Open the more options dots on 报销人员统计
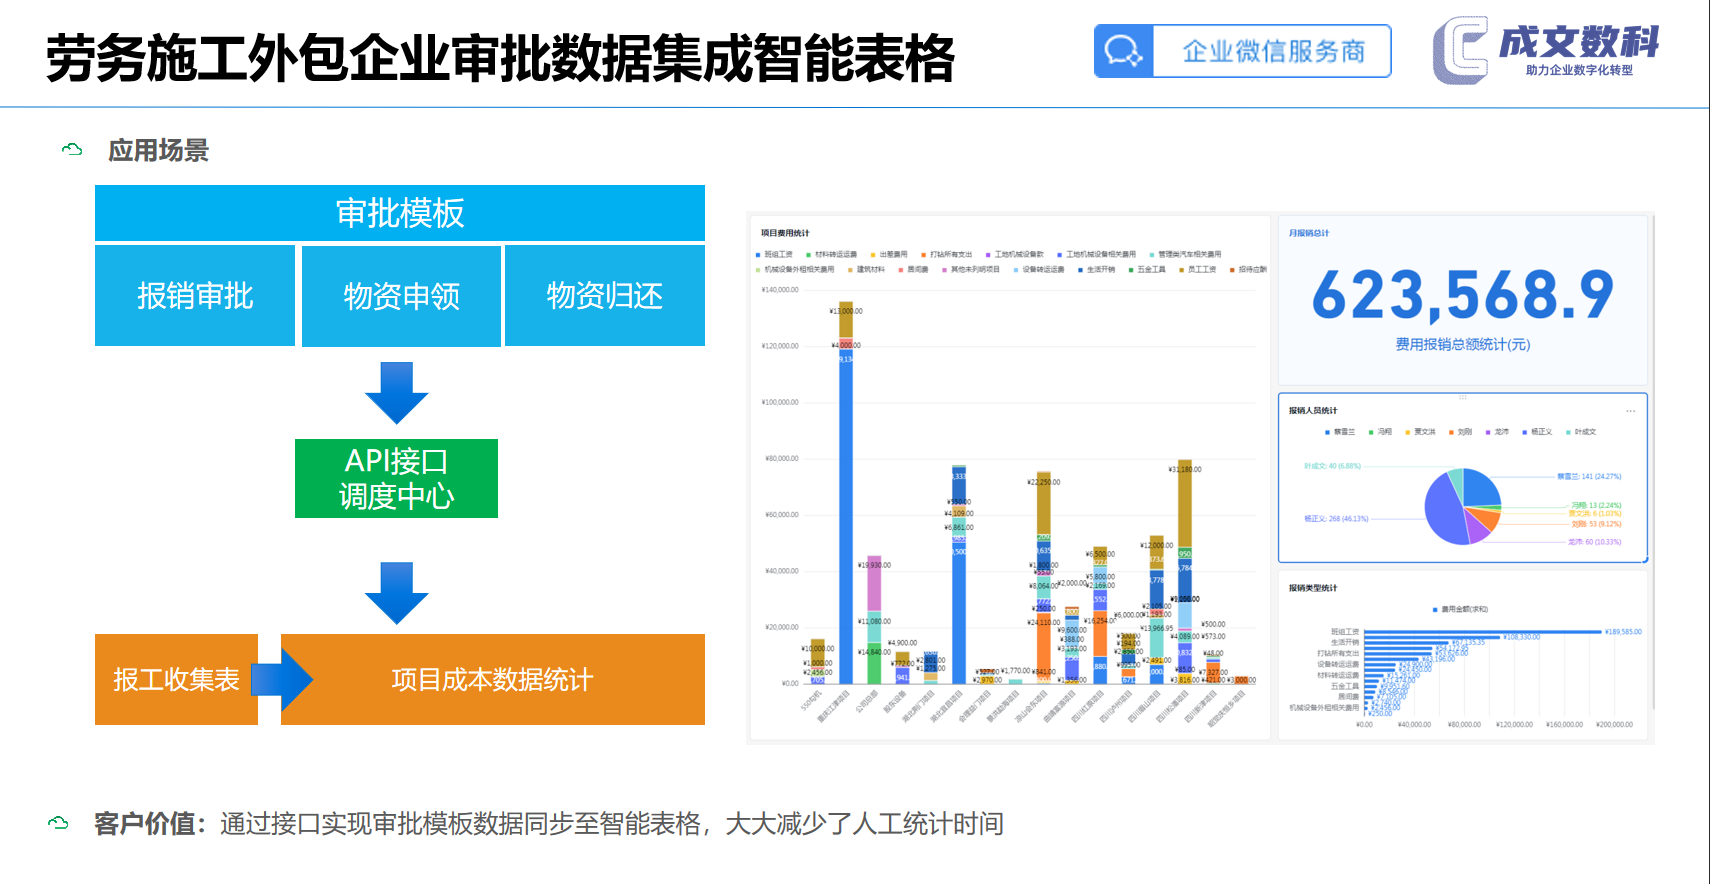 point(1630,411)
